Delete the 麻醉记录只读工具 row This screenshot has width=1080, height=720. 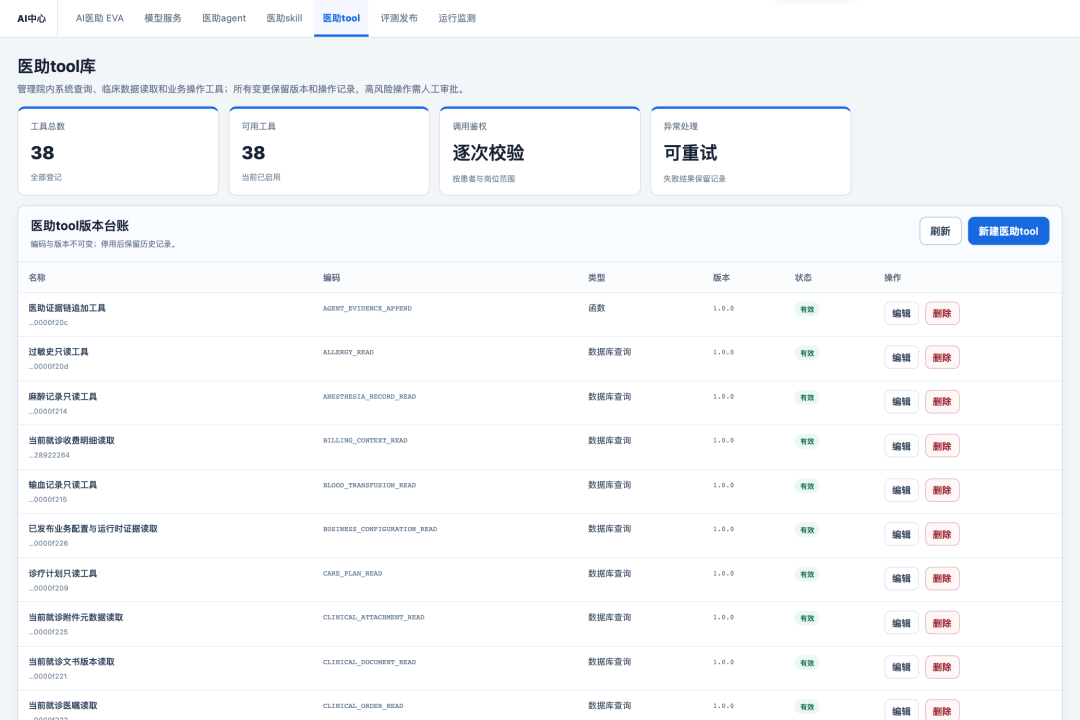pyautogui.click(x=942, y=402)
